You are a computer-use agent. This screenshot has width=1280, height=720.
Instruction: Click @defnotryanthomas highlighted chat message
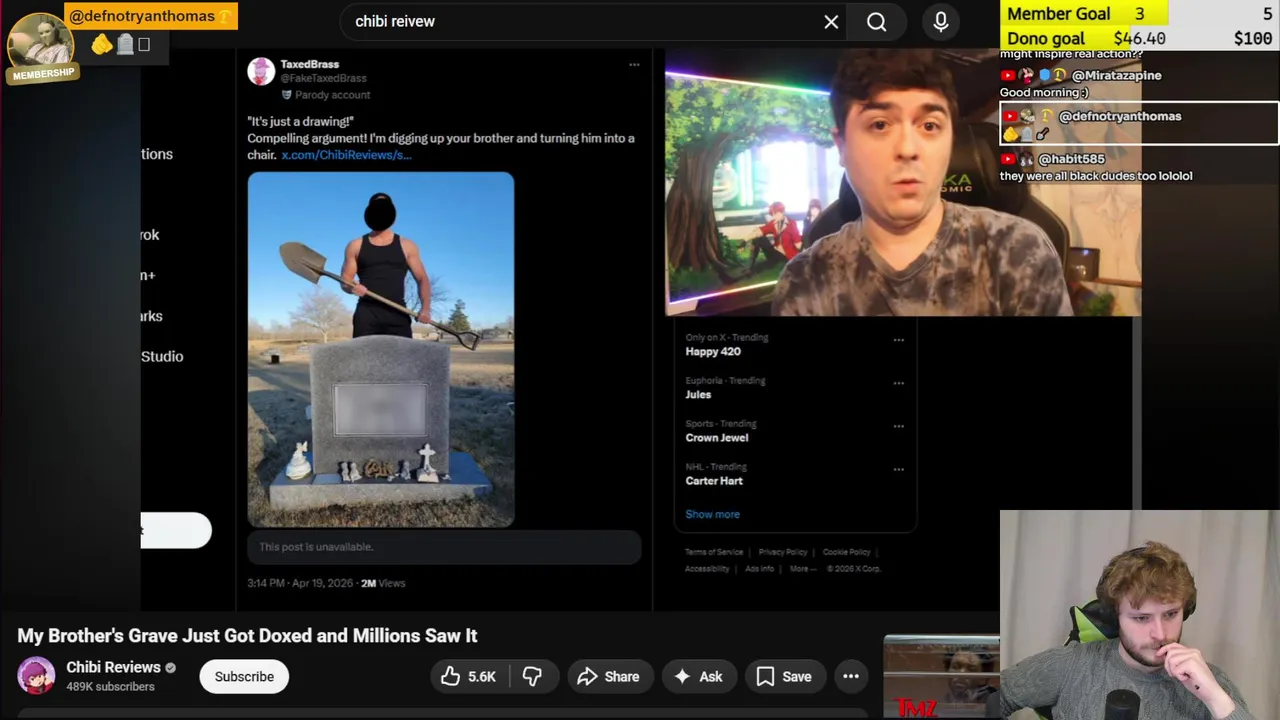pos(1139,124)
